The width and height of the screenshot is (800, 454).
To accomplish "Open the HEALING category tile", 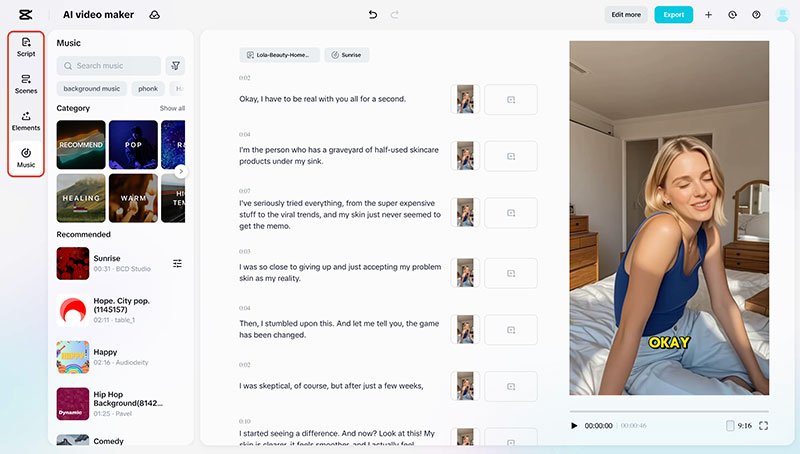I will [81, 198].
